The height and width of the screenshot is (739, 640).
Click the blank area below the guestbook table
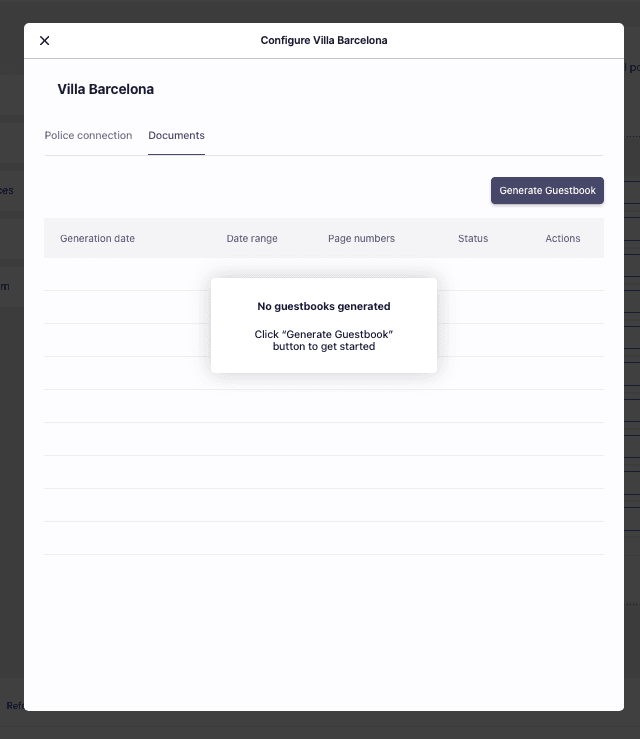coord(324,630)
